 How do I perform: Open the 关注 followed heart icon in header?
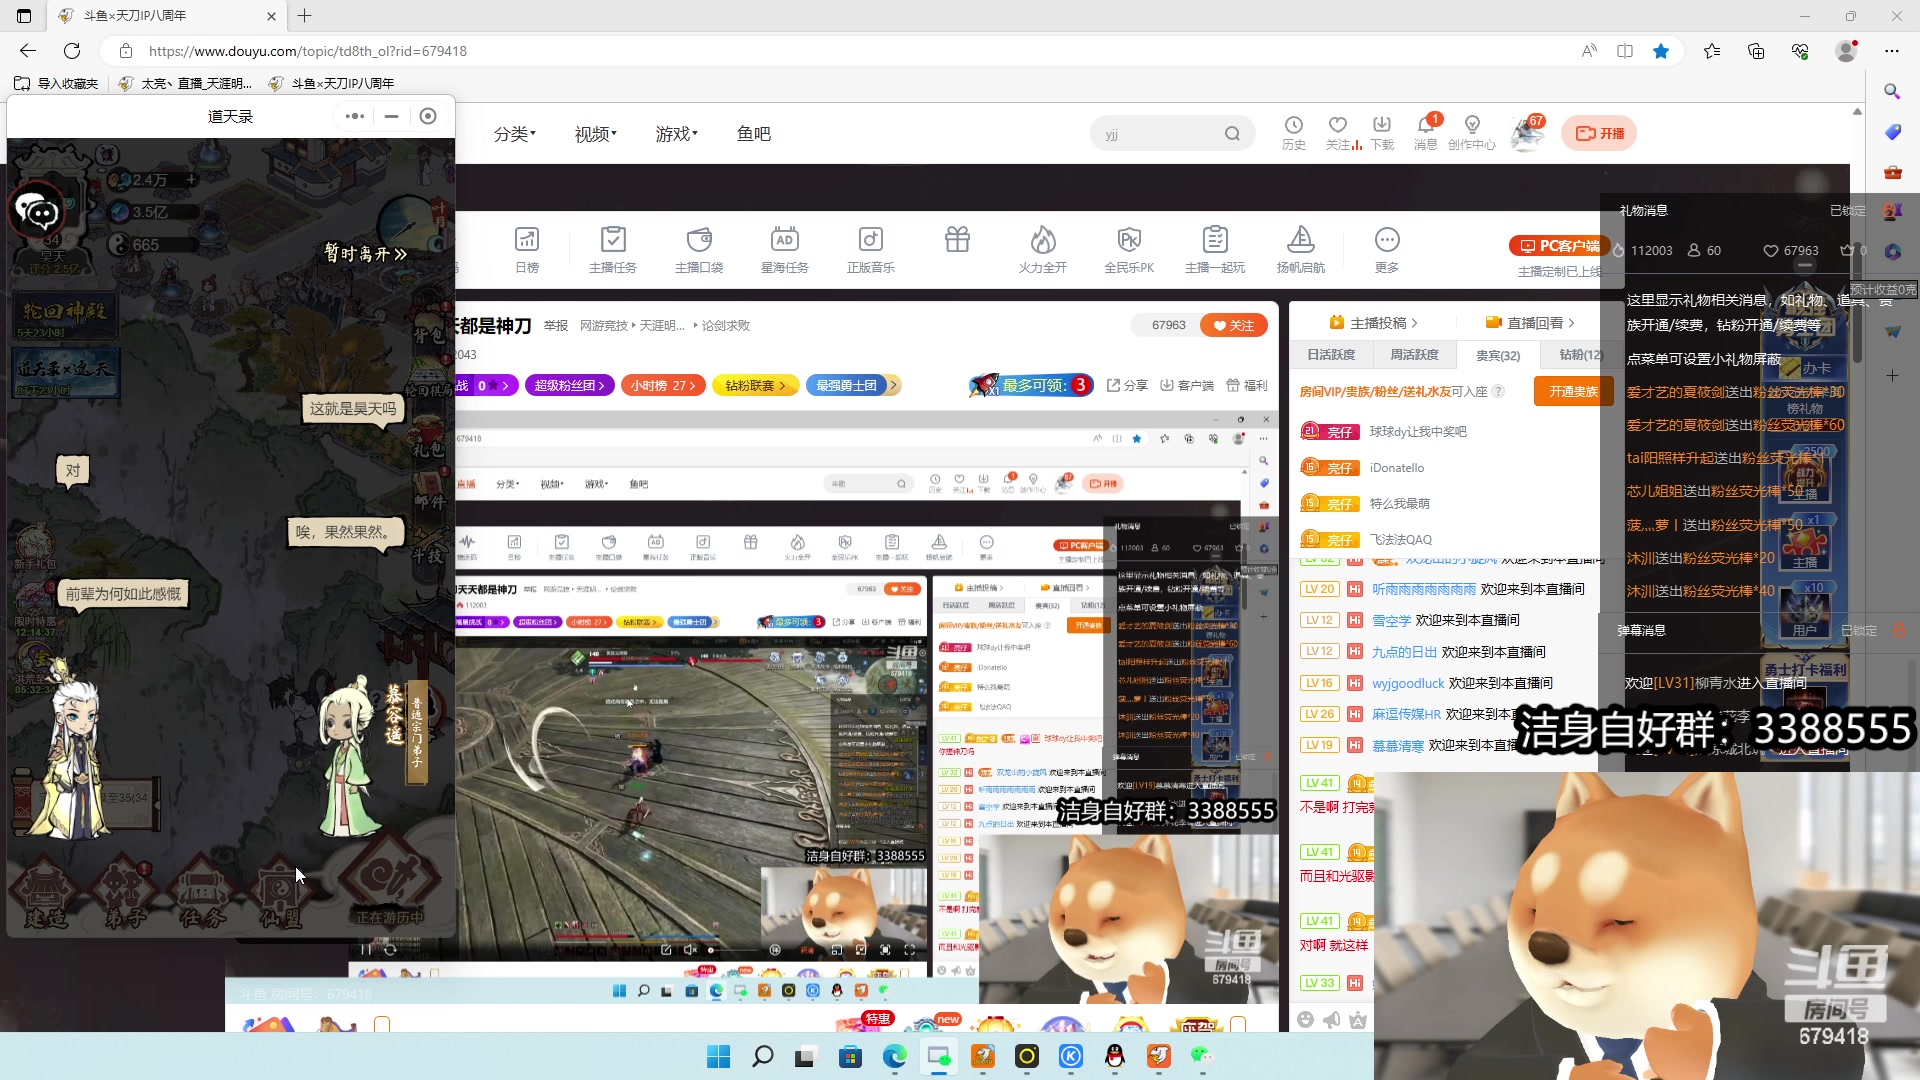click(x=1338, y=132)
